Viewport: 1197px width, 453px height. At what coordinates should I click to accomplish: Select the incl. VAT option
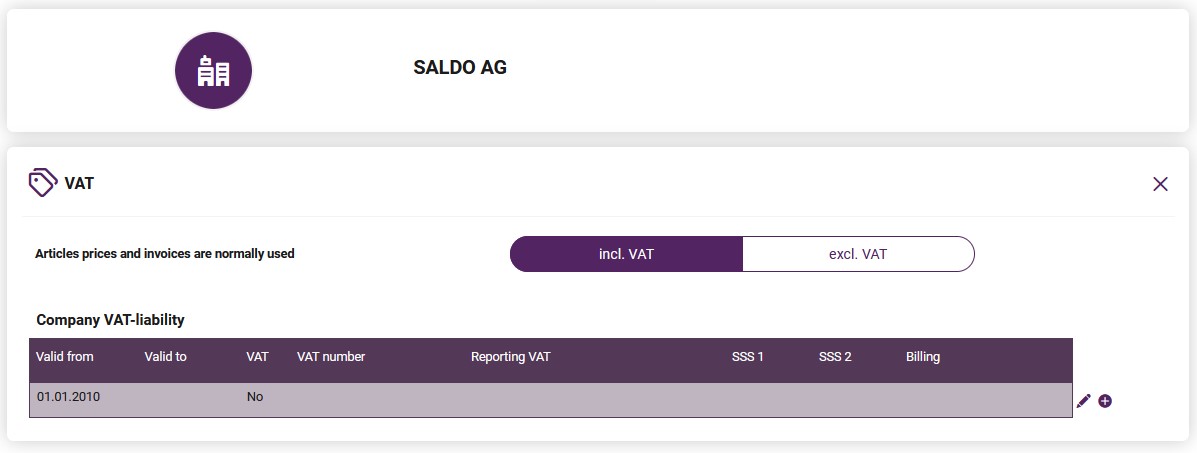click(x=626, y=254)
